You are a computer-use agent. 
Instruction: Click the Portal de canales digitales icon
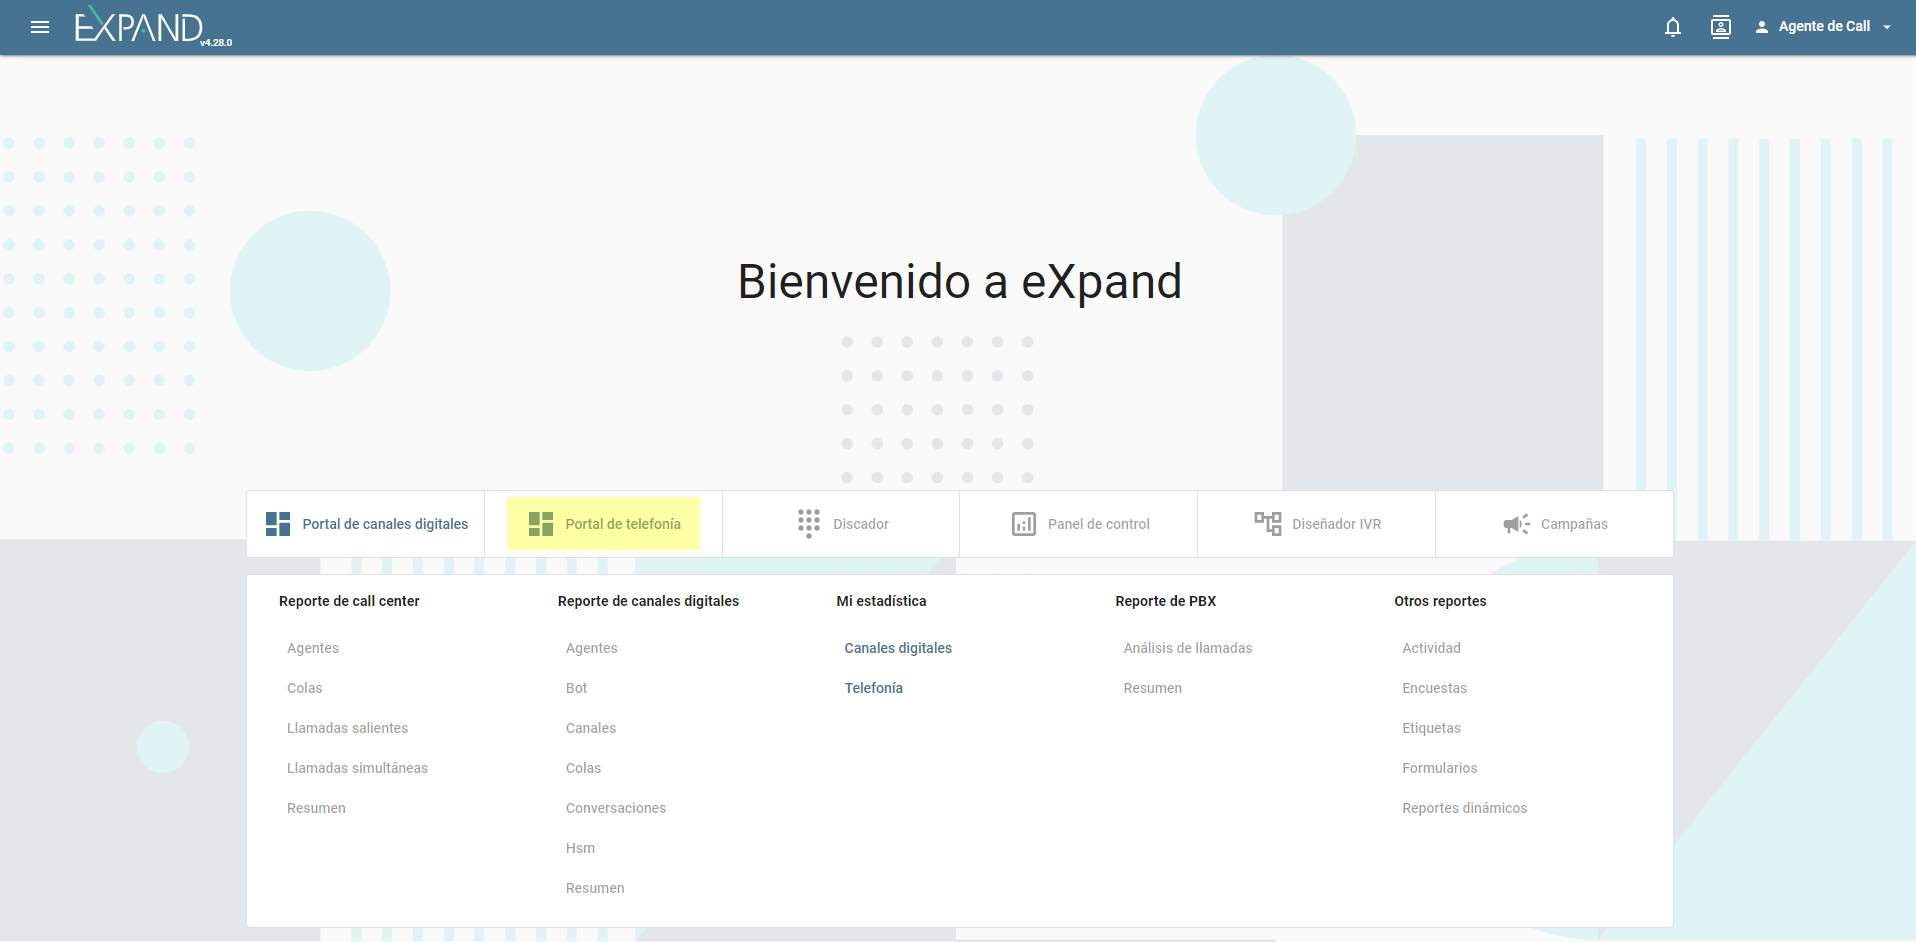(278, 524)
